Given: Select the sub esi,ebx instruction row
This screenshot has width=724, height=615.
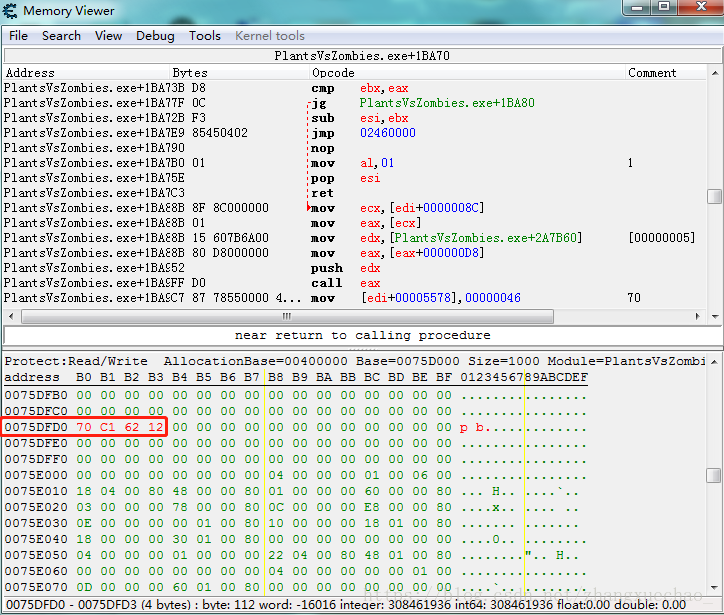Looking at the screenshot, I should tap(355, 118).
